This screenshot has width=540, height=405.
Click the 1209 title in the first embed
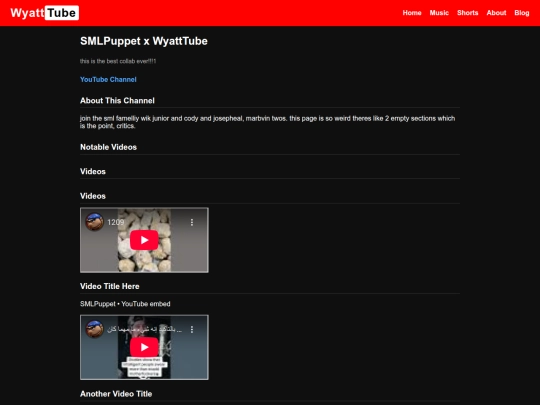(x=115, y=222)
